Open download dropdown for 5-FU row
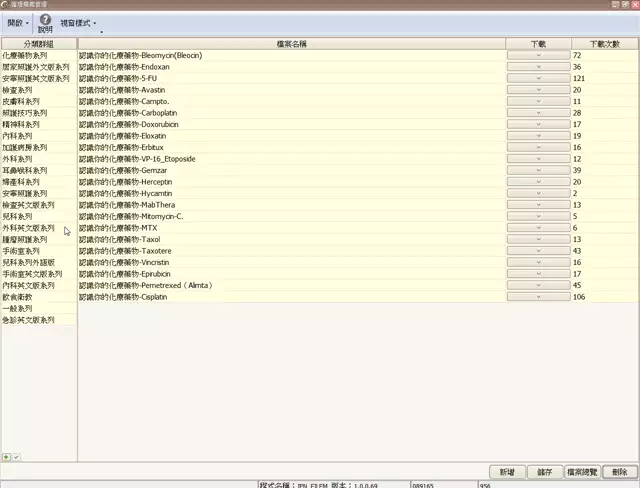 point(538,78)
